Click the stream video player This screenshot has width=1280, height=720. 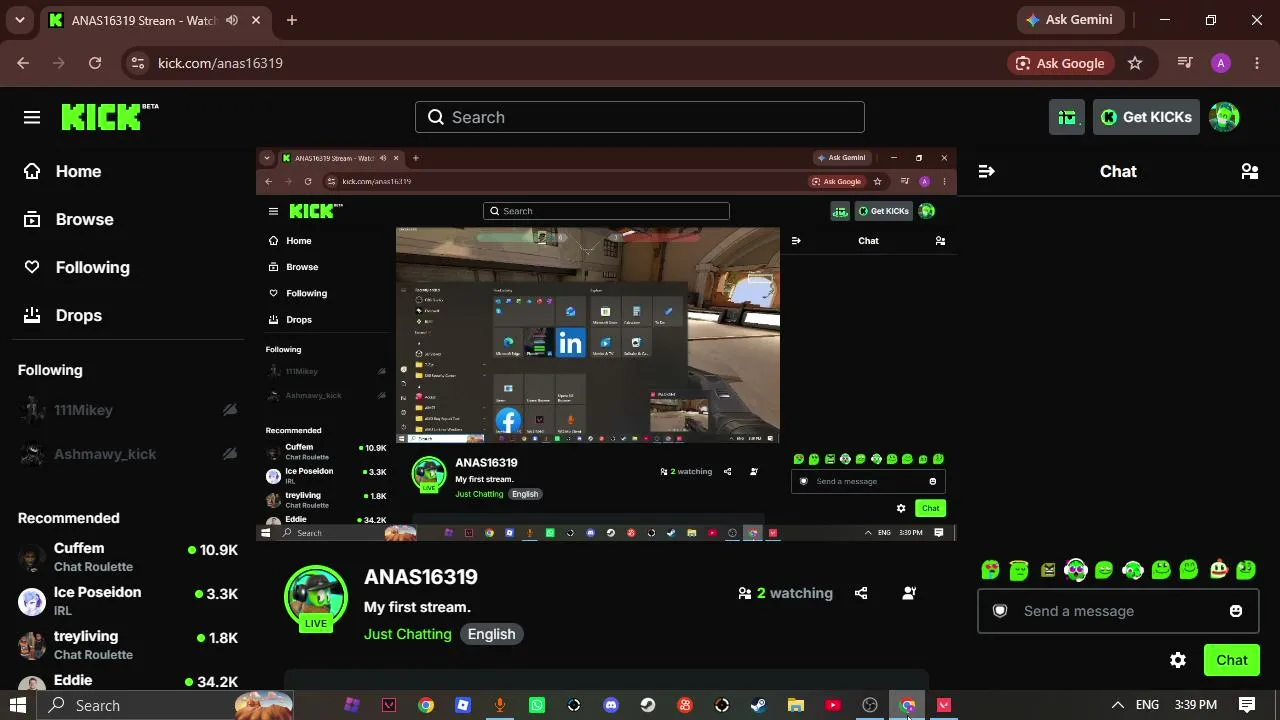point(606,345)
